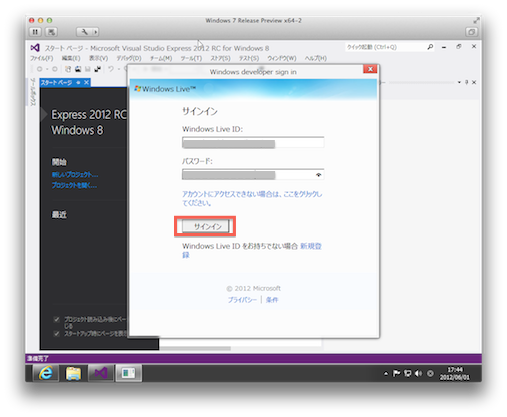This screenshot has height=417, width=507.
Task: Click the サインイン sign-in button
Action: coord(205,226)
